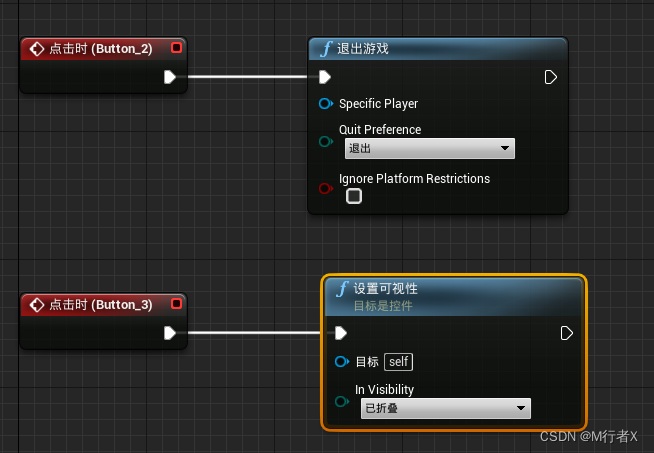Click the Button_3 event diamond icon
The height and width of the screenshot is (453, 654).
(x=37, y=305)
